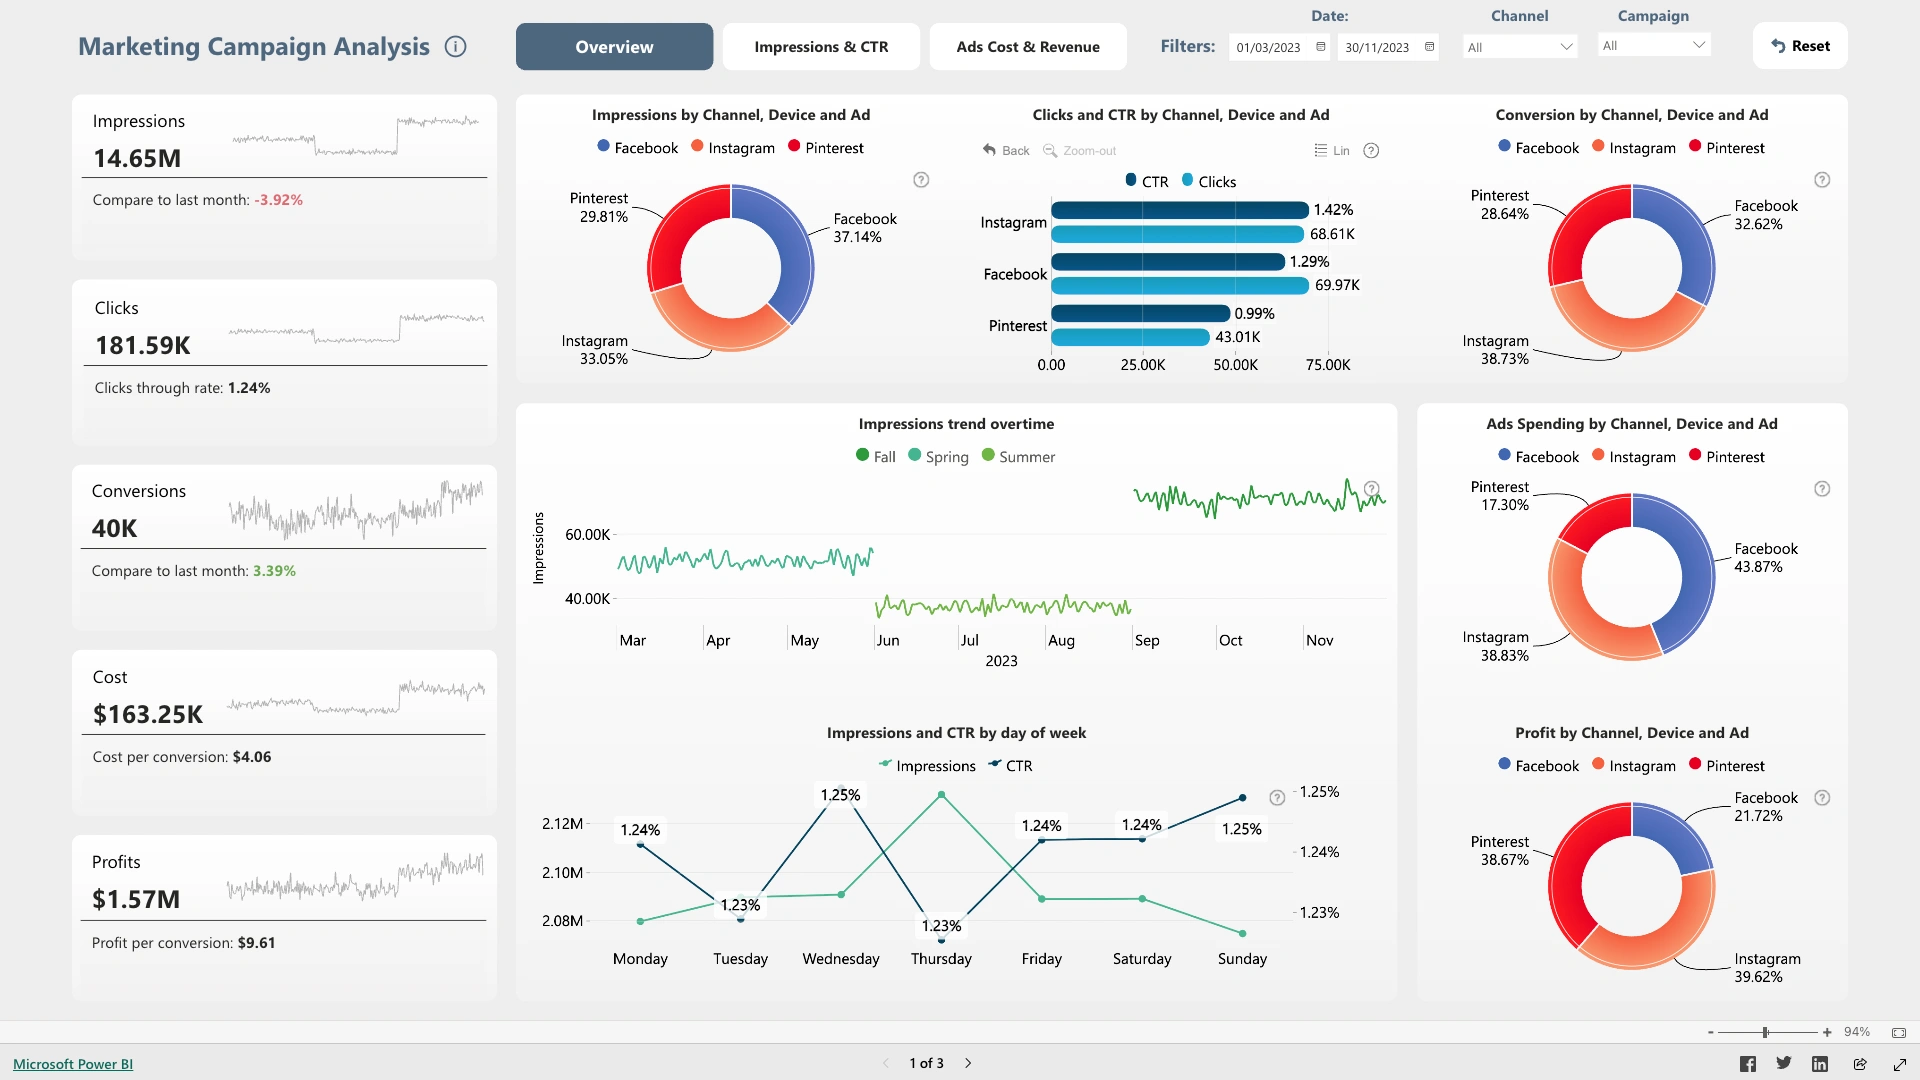Click the Conversions 40K card value
Screen dimensions: 1920x1080
[115, 528]
